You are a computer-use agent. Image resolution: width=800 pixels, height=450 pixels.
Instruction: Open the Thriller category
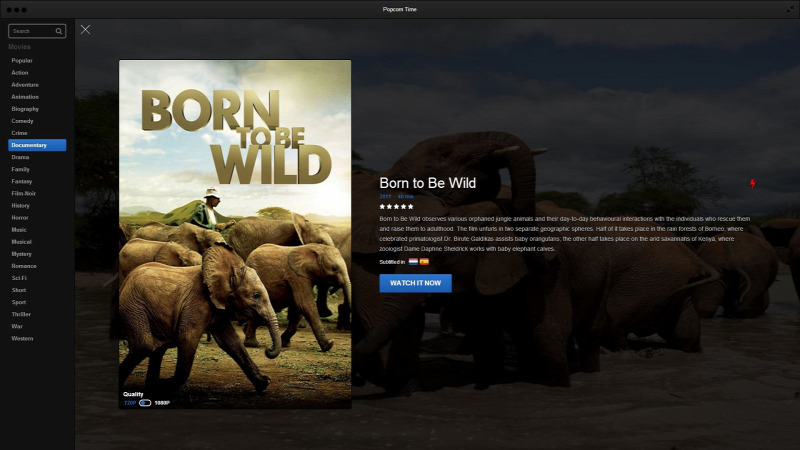point(21,314)
